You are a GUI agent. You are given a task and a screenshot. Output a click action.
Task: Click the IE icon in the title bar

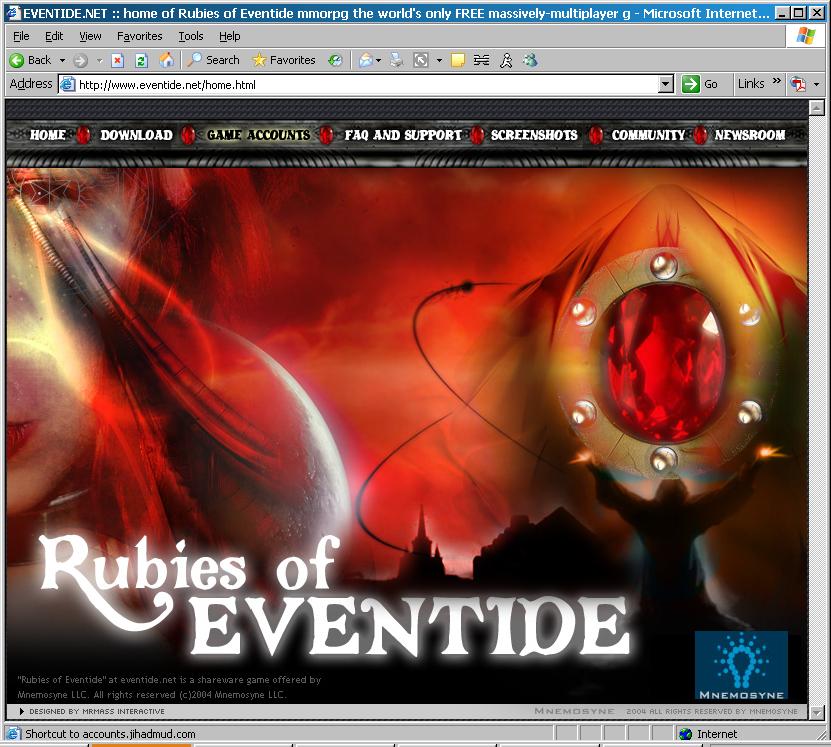pos(13,13)
